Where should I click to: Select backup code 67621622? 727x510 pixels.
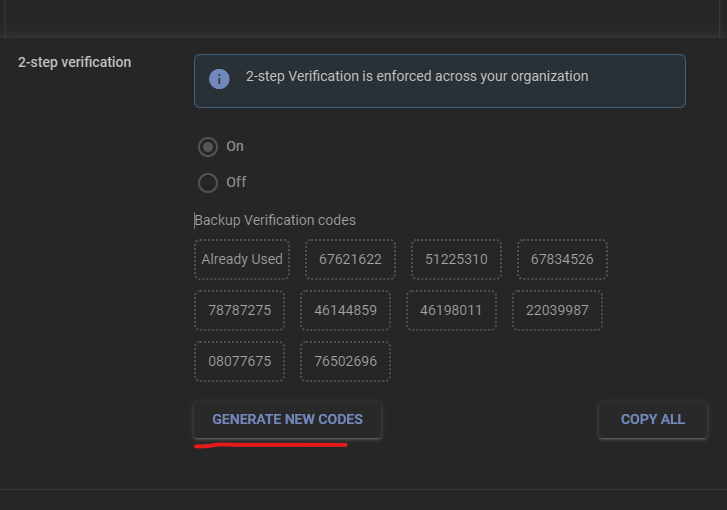pos(350,259)
